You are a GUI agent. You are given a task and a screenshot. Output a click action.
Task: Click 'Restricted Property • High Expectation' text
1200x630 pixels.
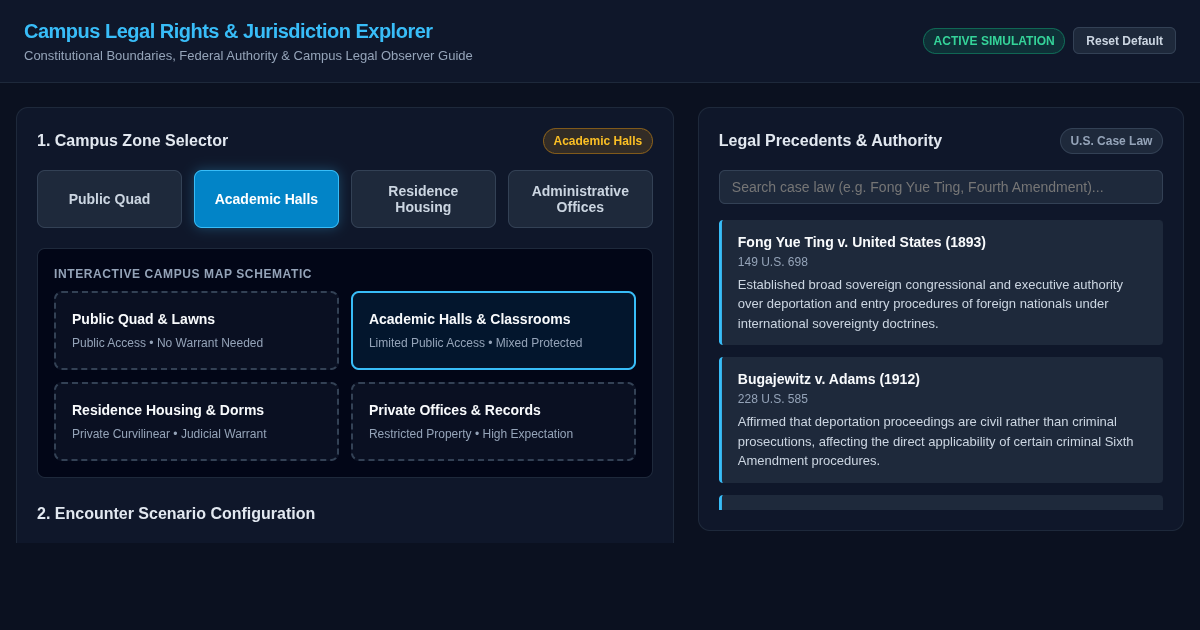pos(471,434)
